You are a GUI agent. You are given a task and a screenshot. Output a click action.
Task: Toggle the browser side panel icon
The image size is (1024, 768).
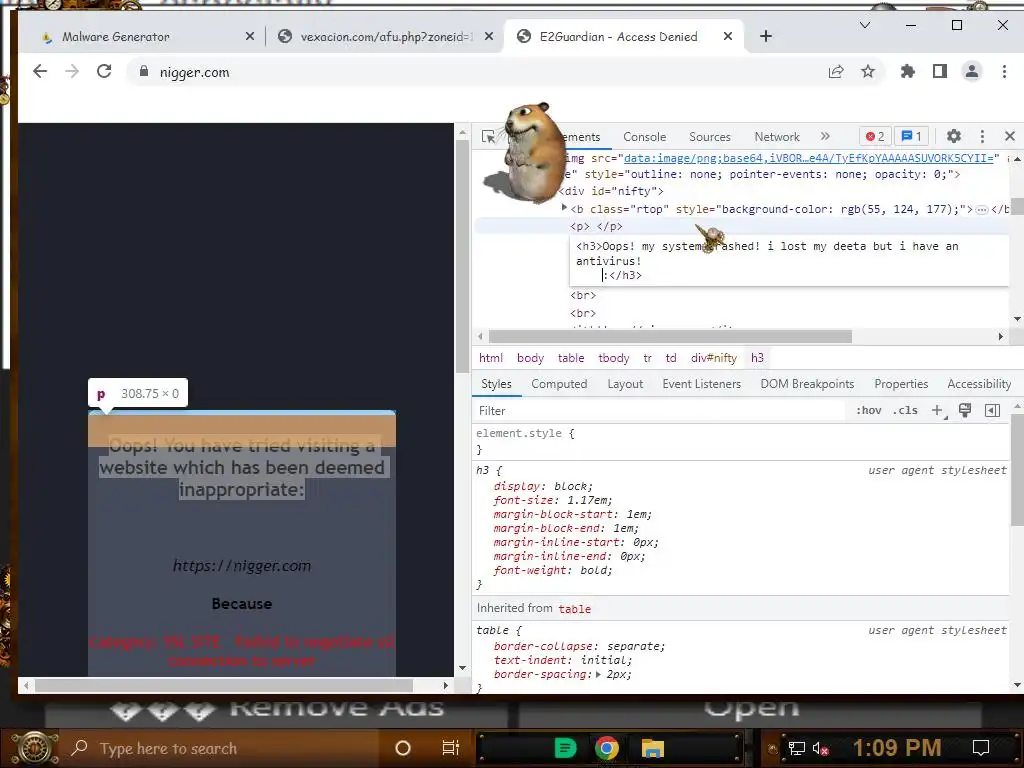pos(940,71)
